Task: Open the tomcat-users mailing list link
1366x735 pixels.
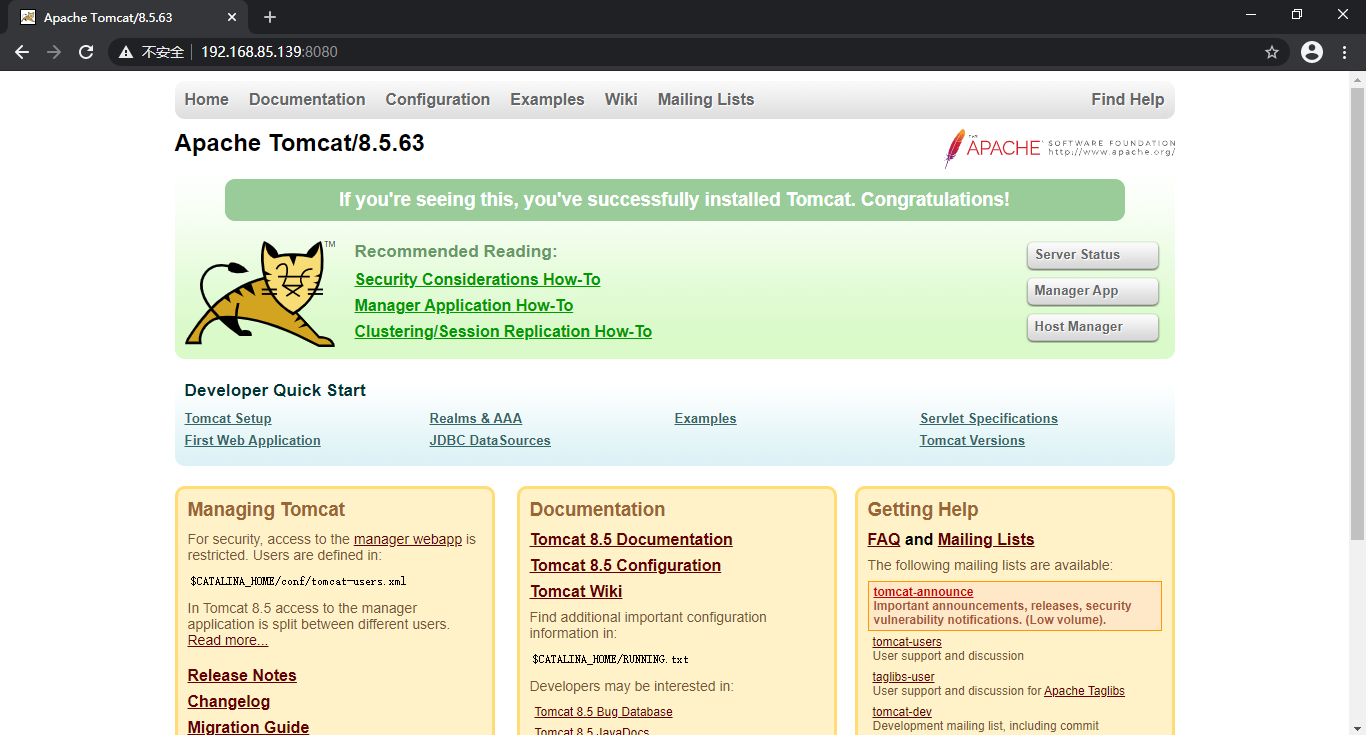Action: tap(907, 642)
